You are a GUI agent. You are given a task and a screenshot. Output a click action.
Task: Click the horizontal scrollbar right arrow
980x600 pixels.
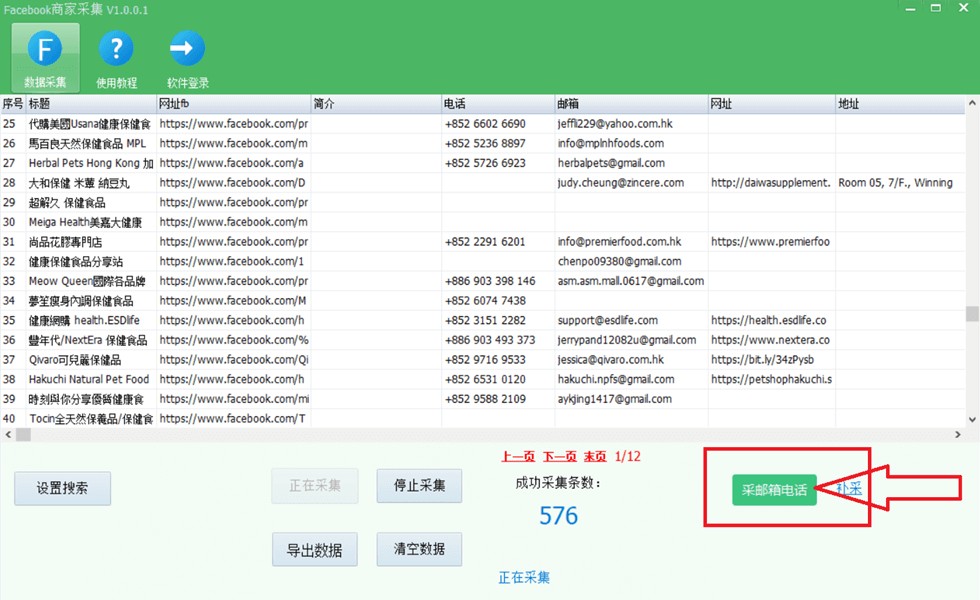pos(958,434)
